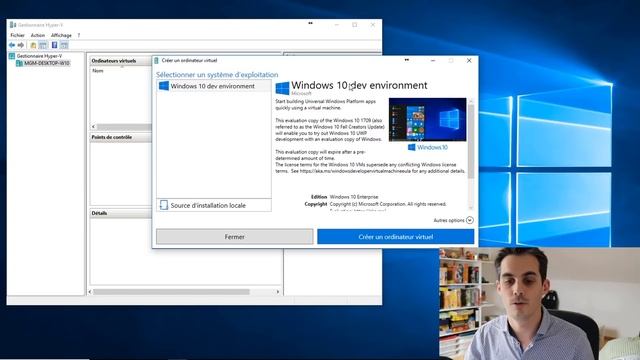Image resolution: width=640 pixels, height=360 pixels.
Task: Open the Action menu
Action: (x=38, y=36)
